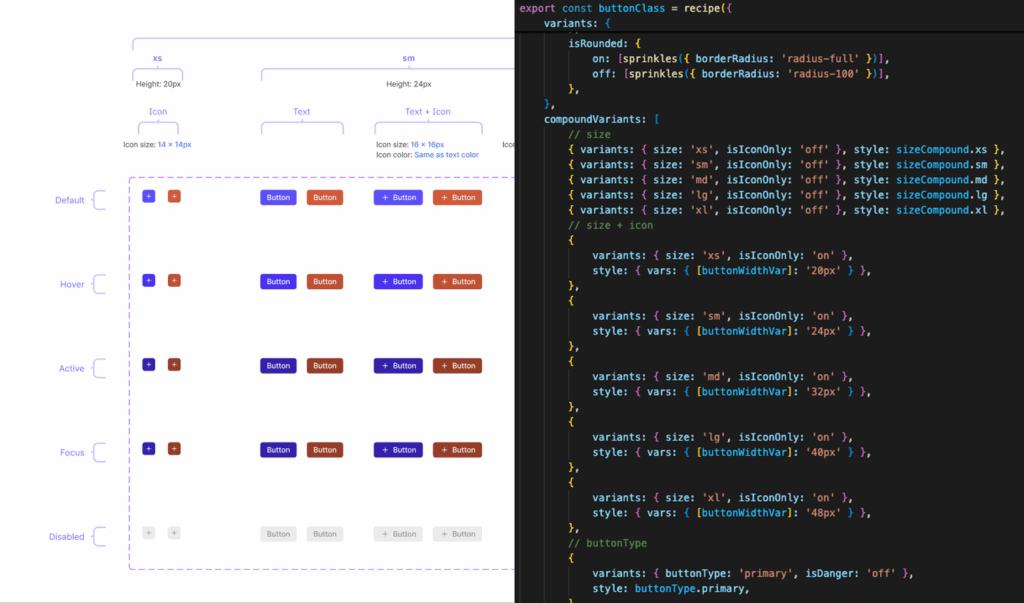The image size is (1024, 603).
Task: Choose the red text-only Button in Active row
Action: click(x=325, y=366)
